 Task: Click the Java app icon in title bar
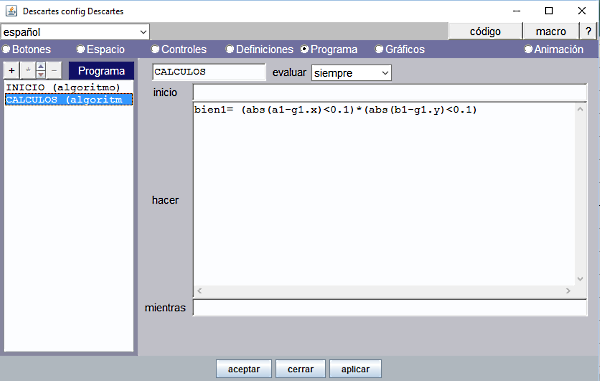[11, 11]
